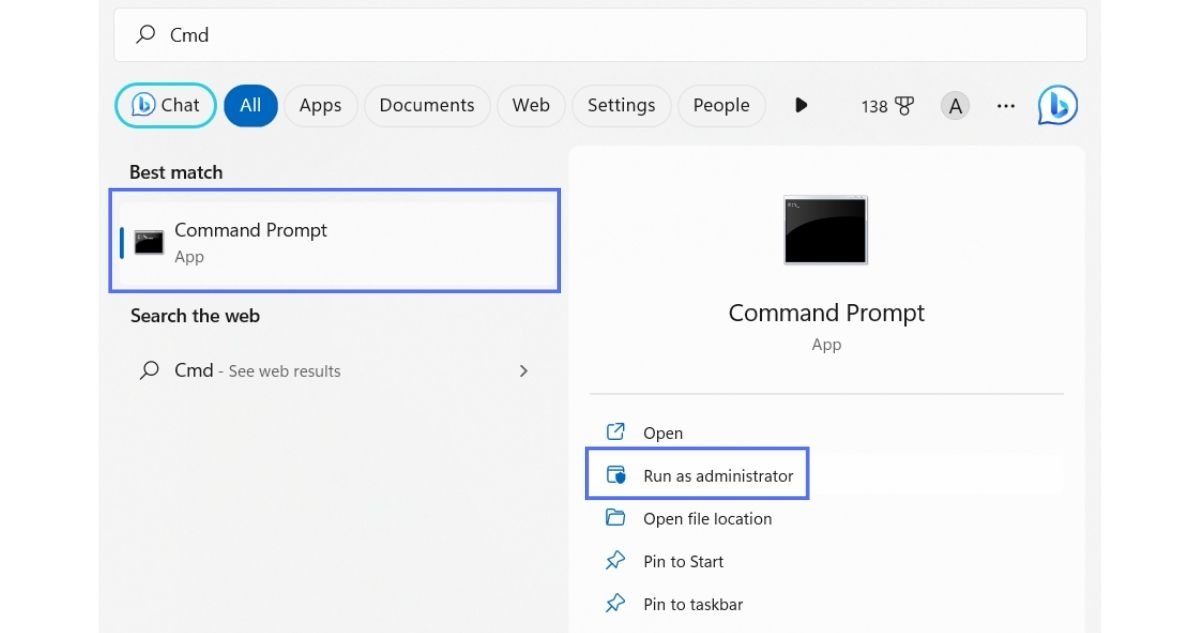The height and width of the screenshot is (633, 1200).
Task: Select the All filter tab
Action: 250,105
